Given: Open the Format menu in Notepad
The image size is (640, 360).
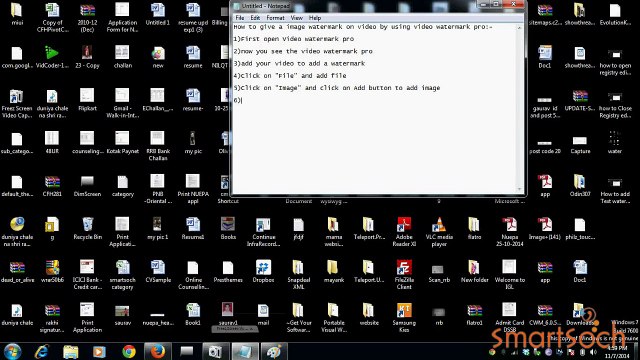Looking at the screenshot, I should [276, 18].
